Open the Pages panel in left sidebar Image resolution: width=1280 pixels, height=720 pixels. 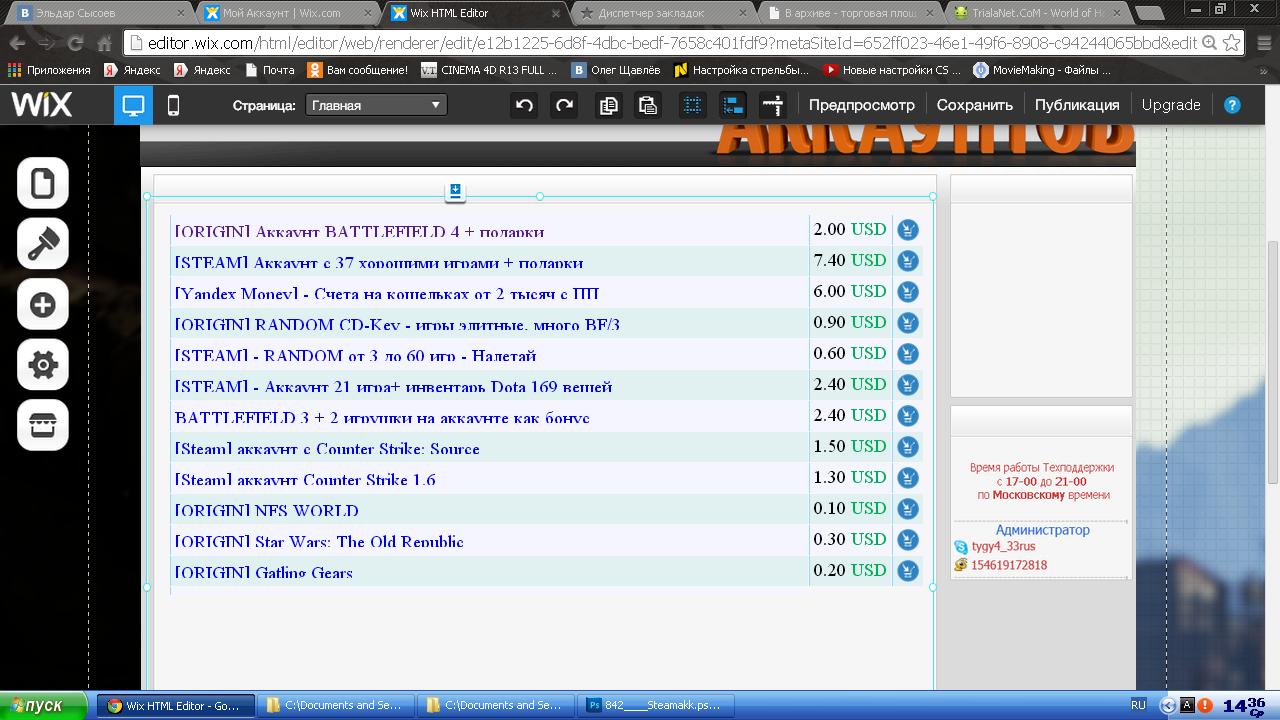pyautogui.click(x=43, y=184)
